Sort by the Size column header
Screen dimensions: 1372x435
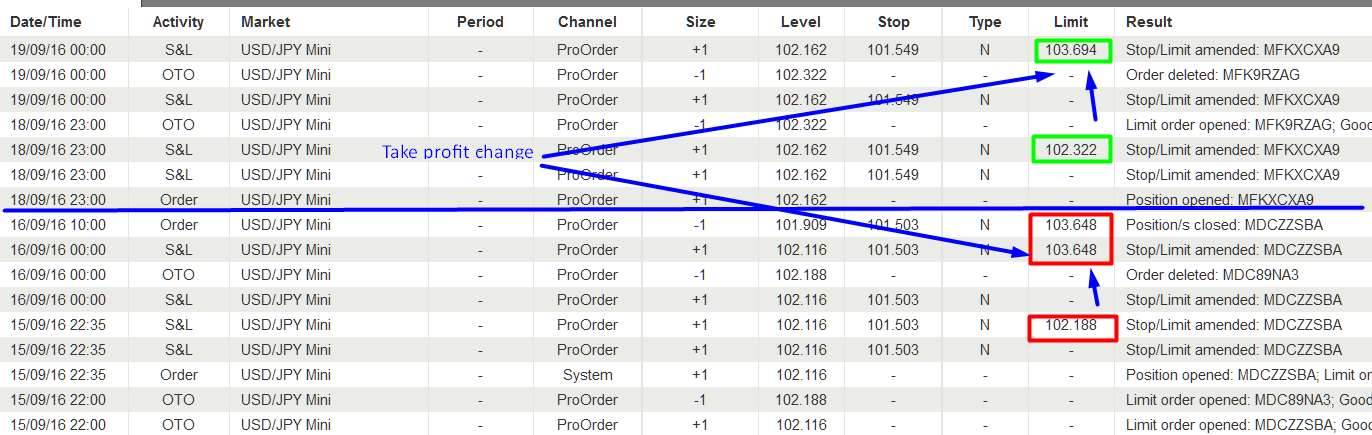[x=701, y=21]
